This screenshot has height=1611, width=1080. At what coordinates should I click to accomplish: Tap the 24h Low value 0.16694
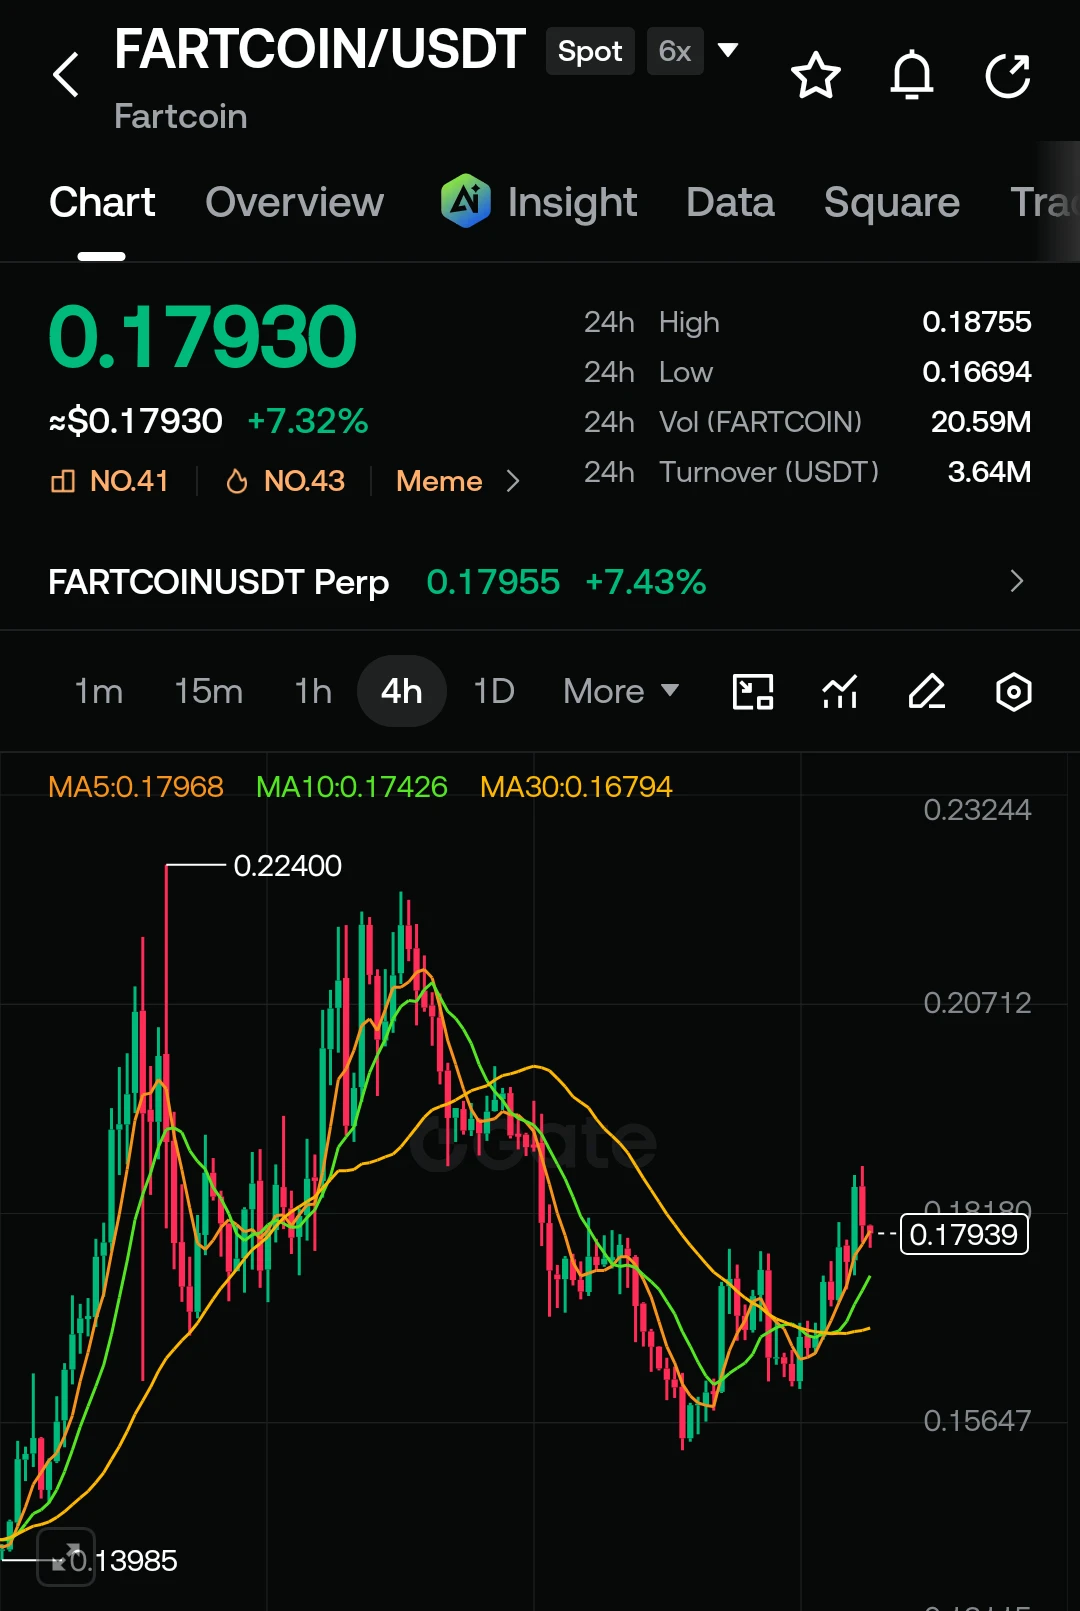977,372
